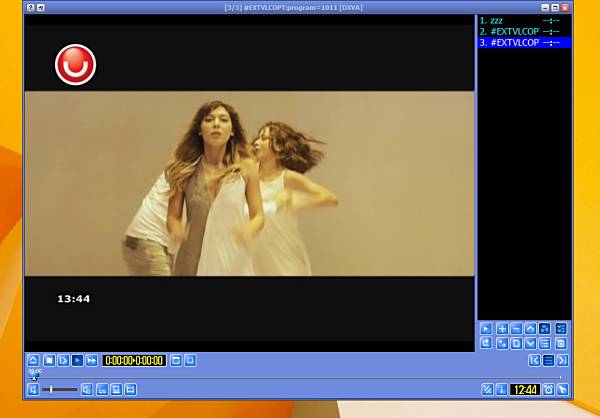Viewport: 600px width, 418px height.
Task: Toggle shuffle mode in the playlist panel
Action: (x=545, y=328)
